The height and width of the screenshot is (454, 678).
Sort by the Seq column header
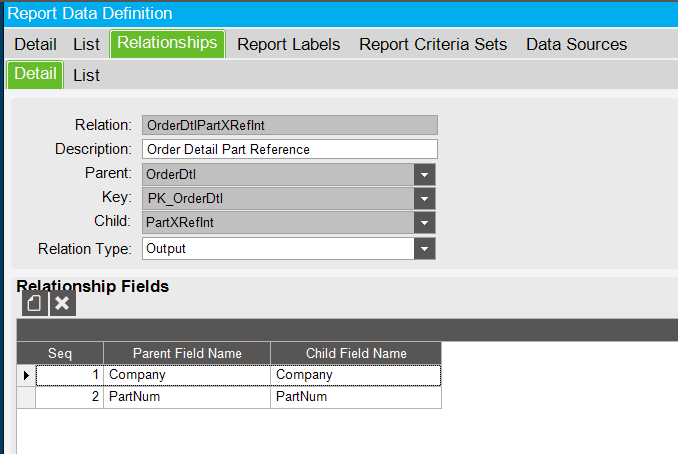60,353
